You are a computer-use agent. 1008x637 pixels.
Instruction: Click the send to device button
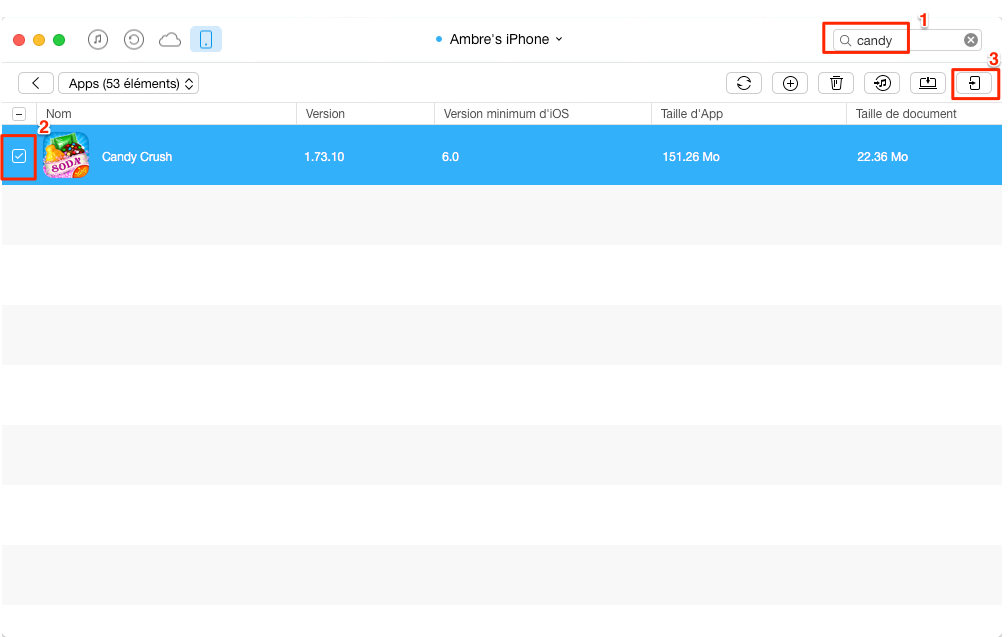[x=975, y=83]
